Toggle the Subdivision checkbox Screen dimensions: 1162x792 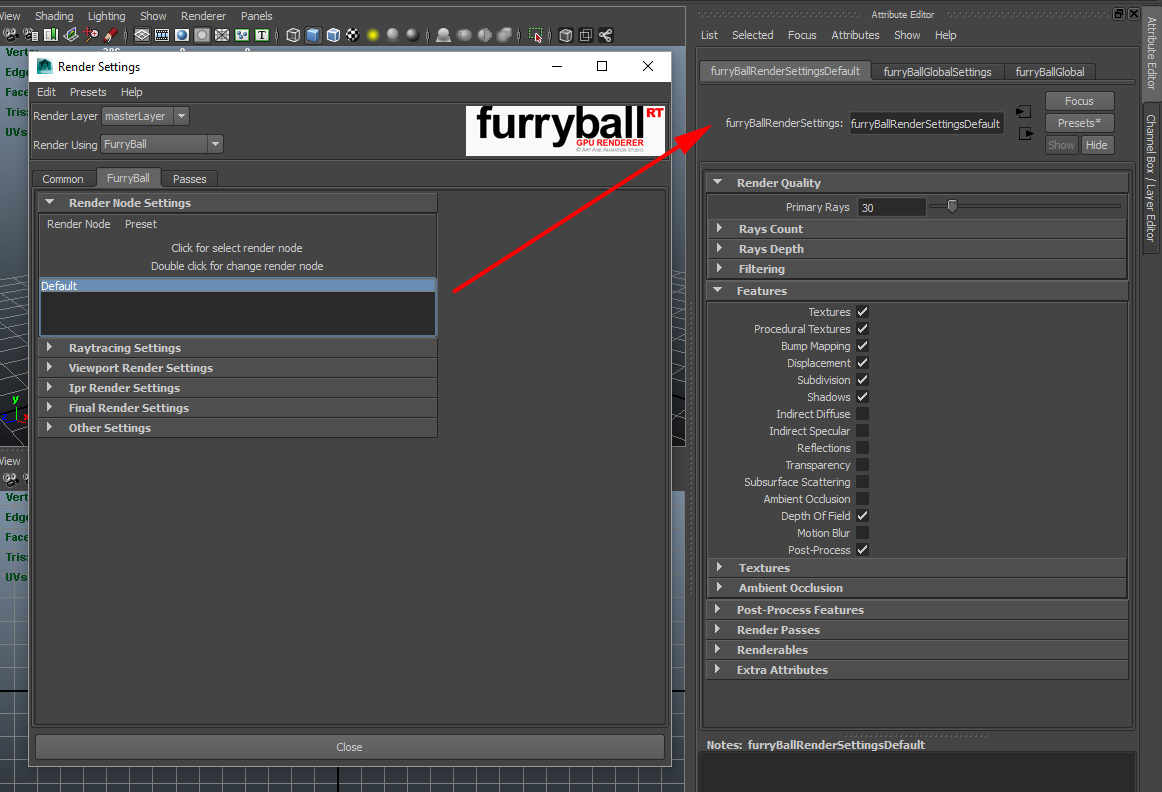[863, 380]
